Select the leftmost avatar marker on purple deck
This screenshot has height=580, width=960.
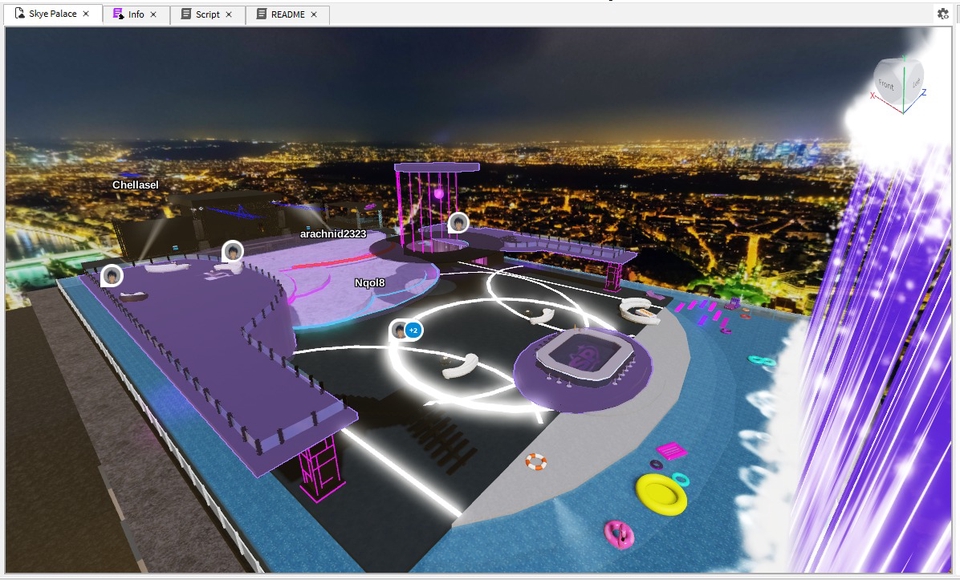[x=112, y=275]
